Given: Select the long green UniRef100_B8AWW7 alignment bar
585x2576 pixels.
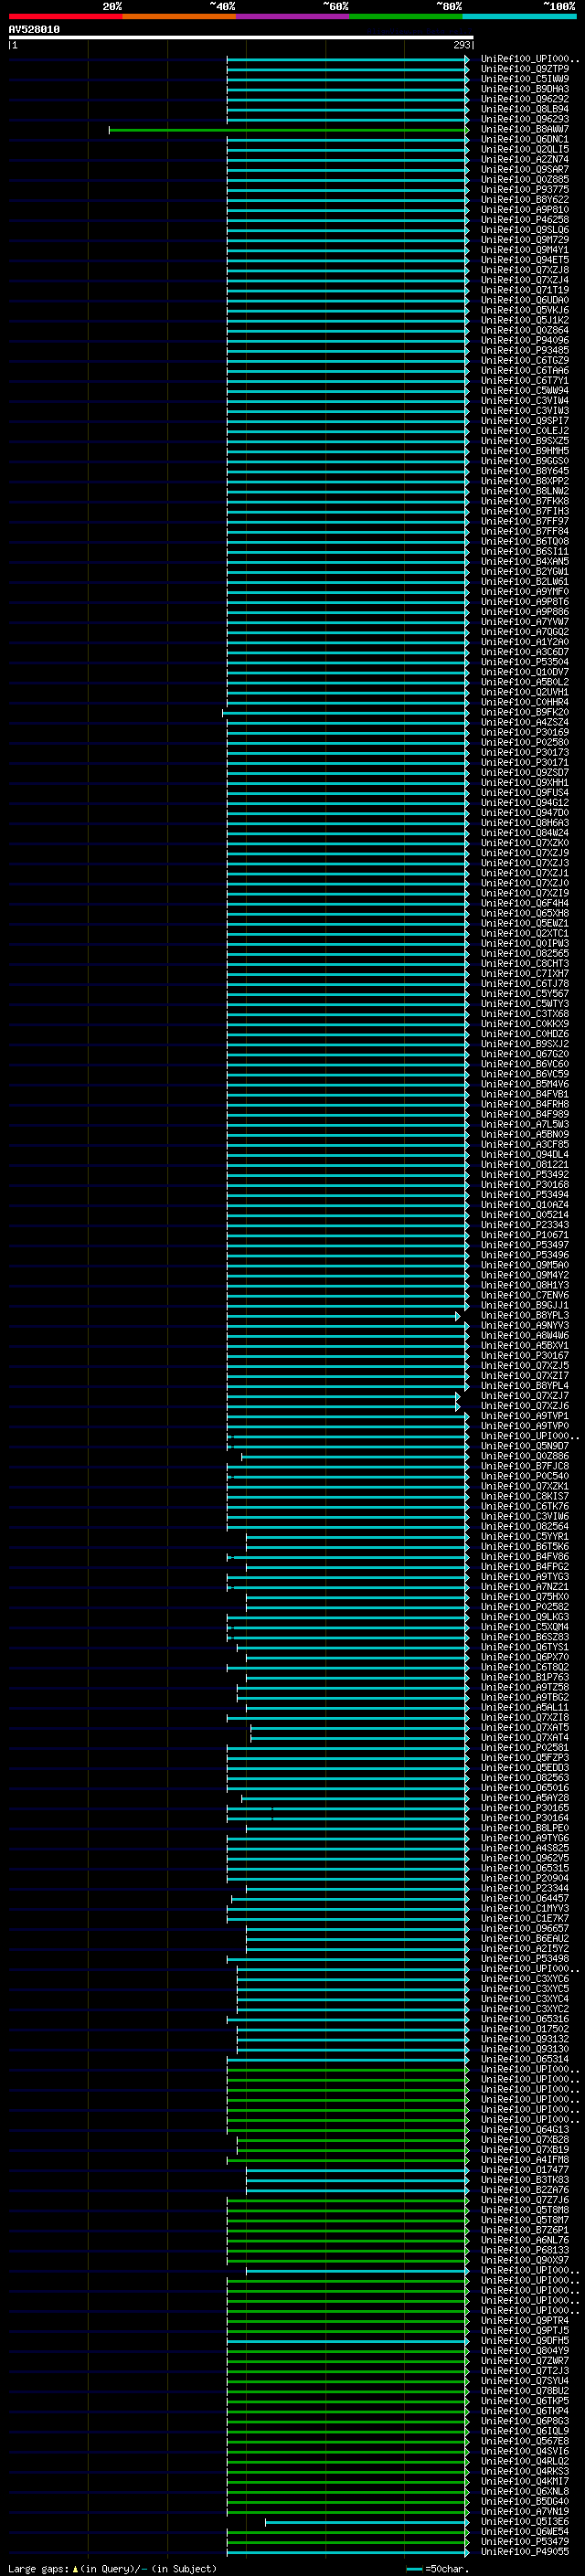Looking at the screenshot, I should point(288,130).
